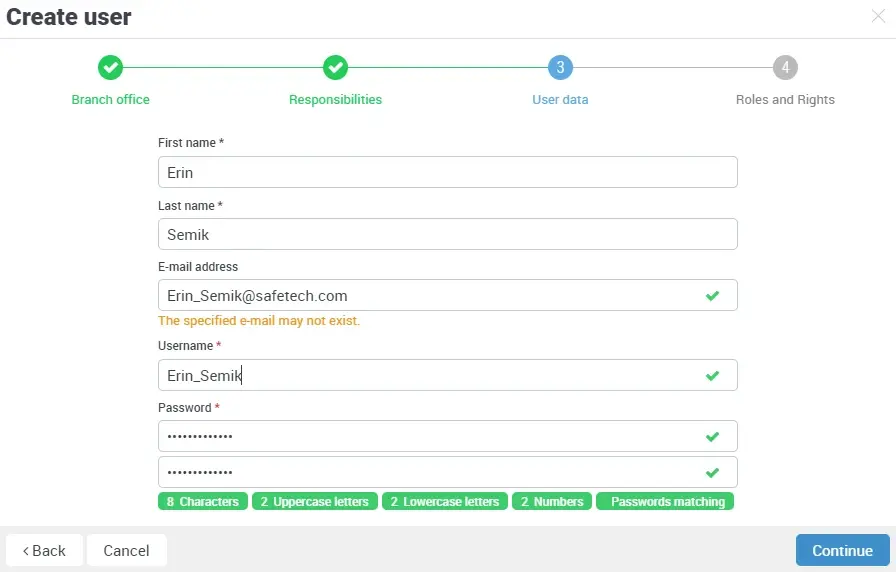Click the 'Create user' dialog title
The height and width of the screenshot is (572, 896).
tap(69, 17)
